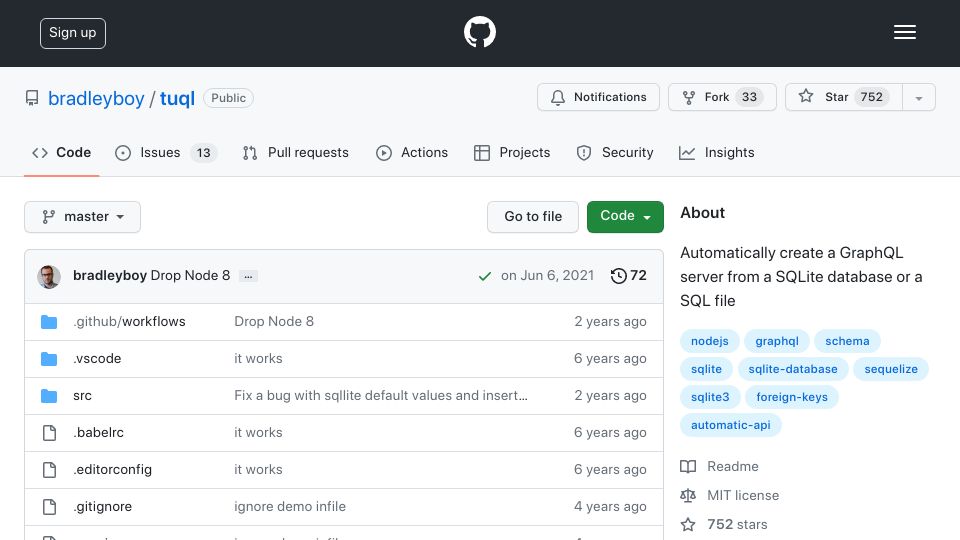Open the 752 stars link

724,524
